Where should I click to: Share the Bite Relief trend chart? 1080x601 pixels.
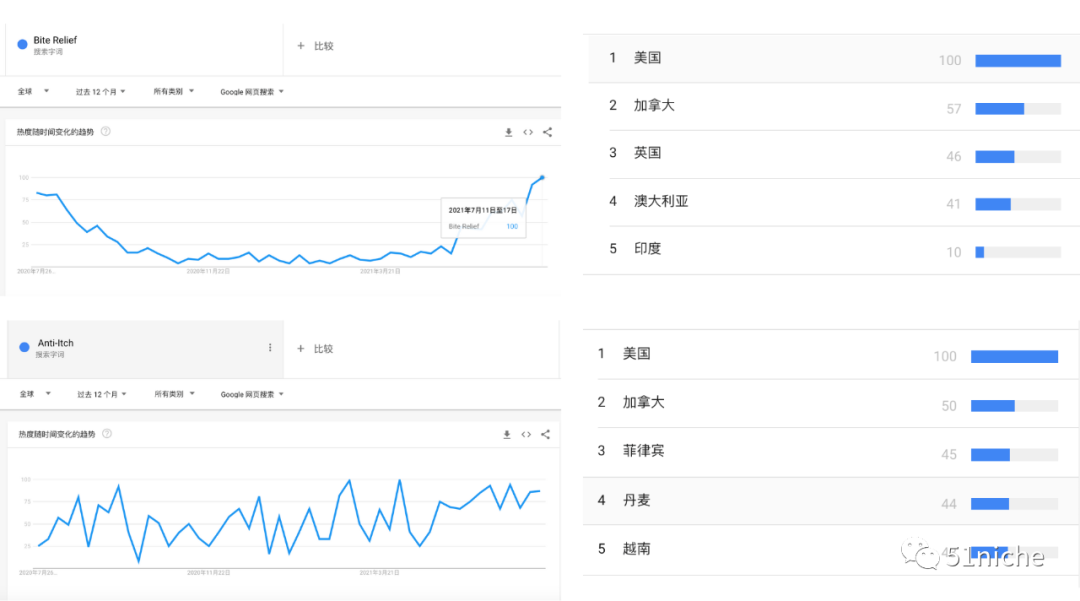pos(548,131)
